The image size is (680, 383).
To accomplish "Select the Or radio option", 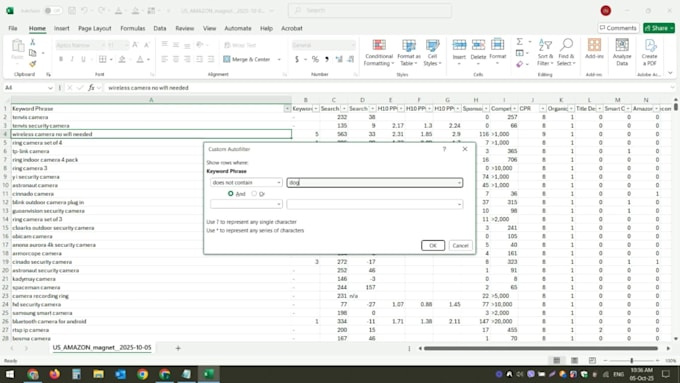I will [x=254, y=193].
